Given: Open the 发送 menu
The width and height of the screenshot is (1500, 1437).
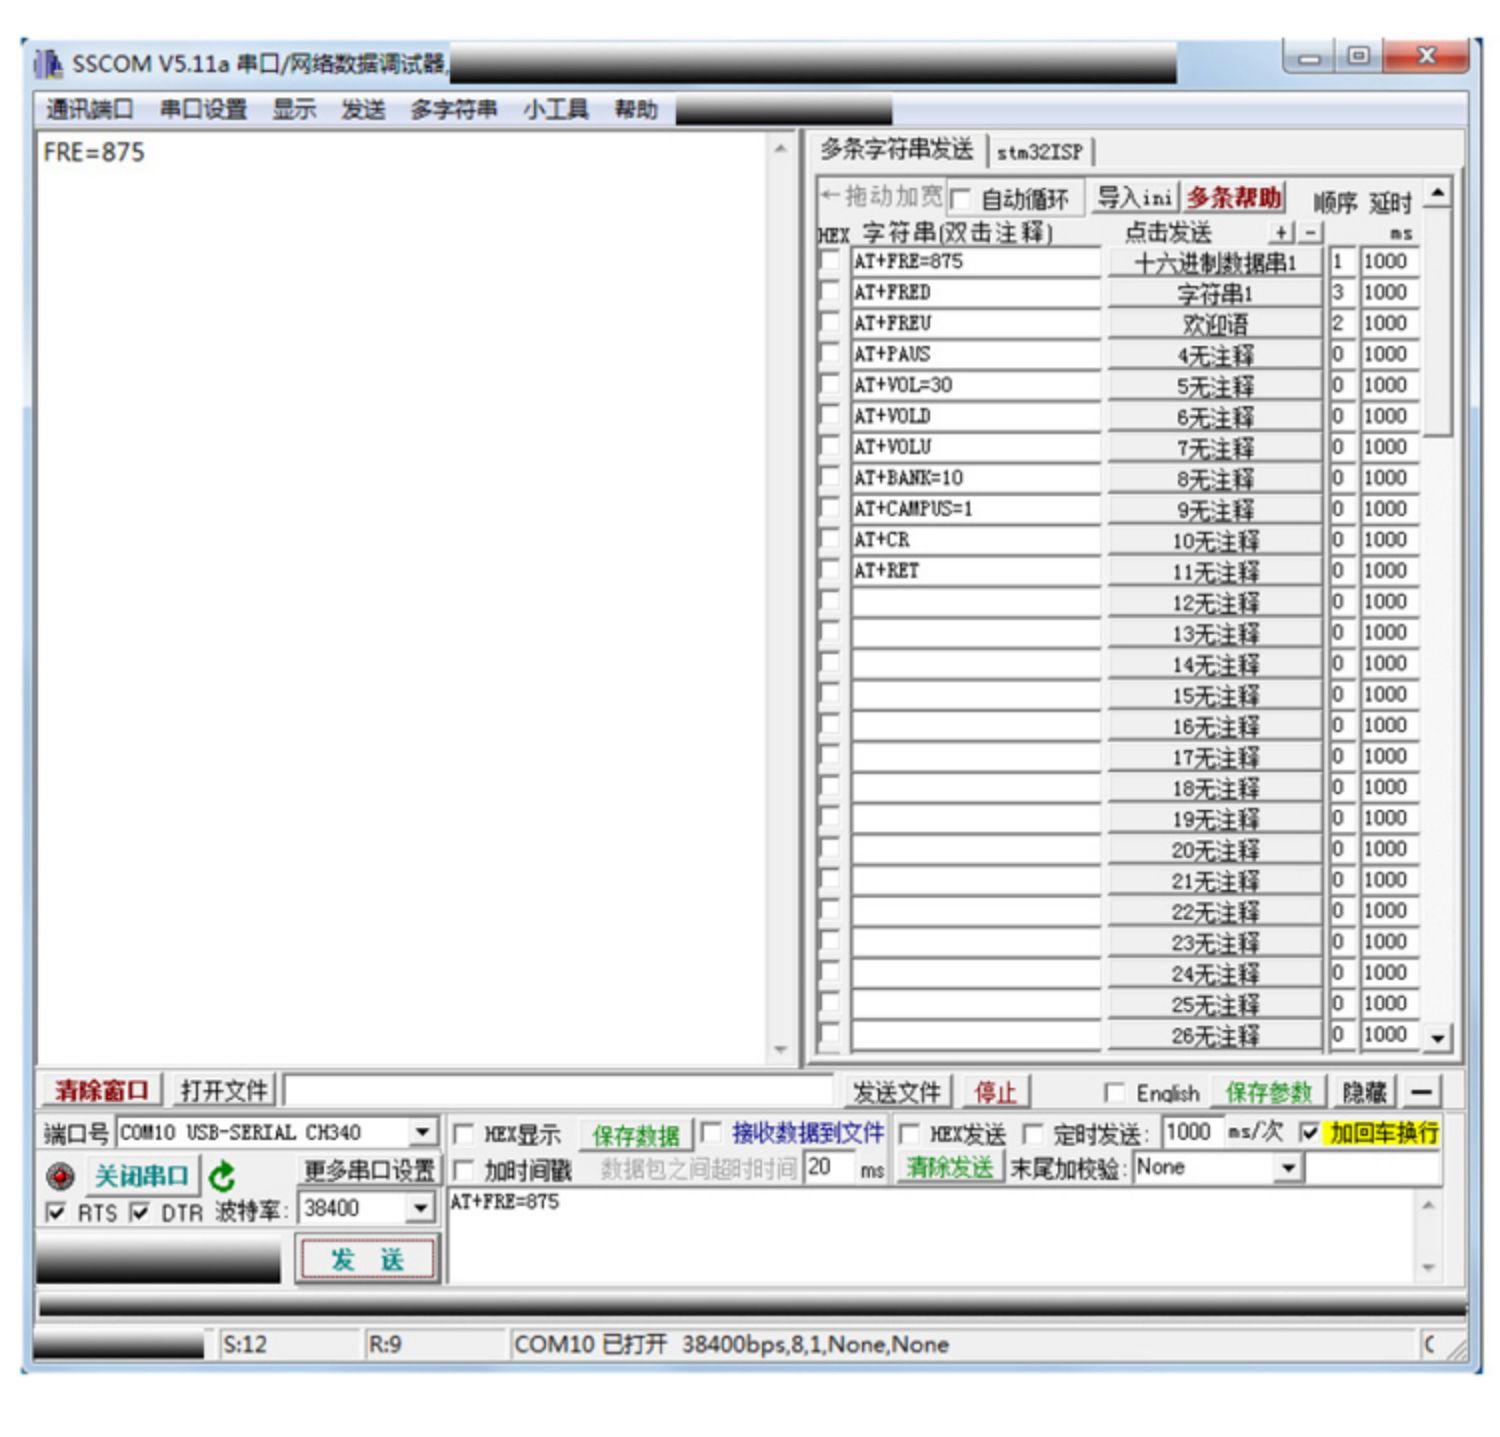Looking at the screenshot, I should (363, 109).
